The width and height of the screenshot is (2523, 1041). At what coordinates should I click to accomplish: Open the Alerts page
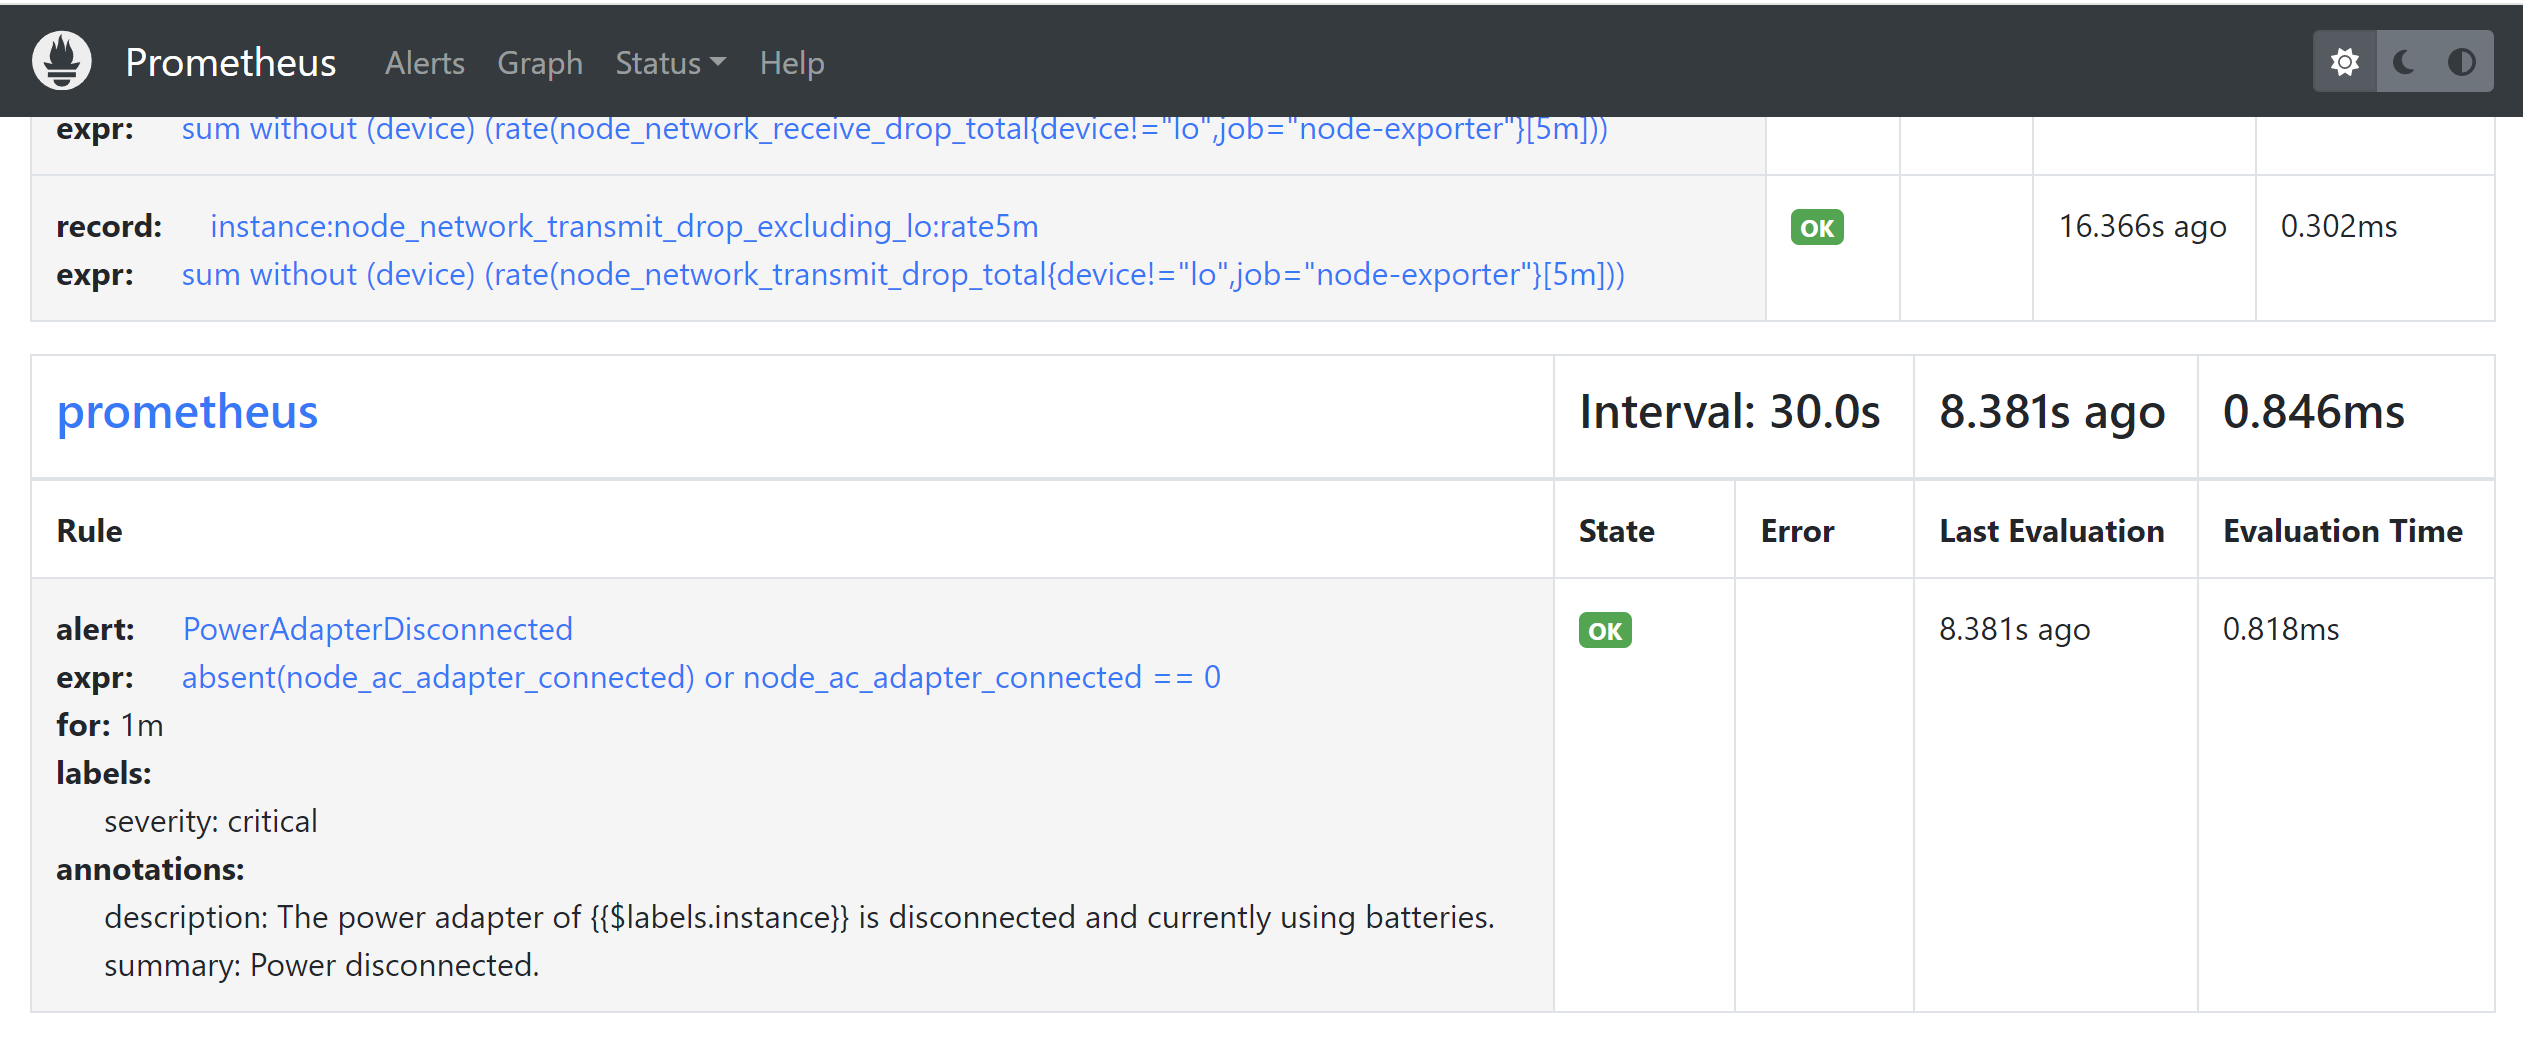424,63
